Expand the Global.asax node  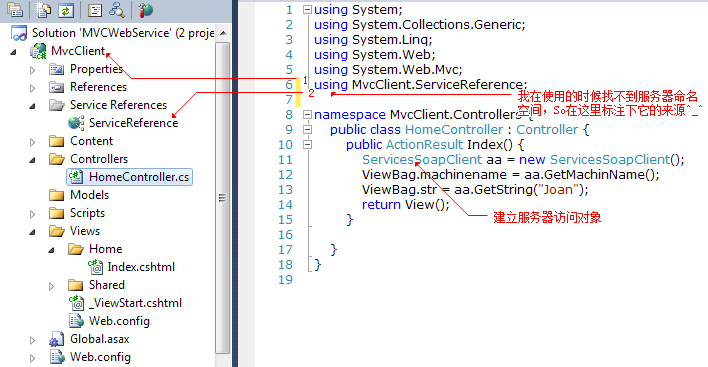tap(33, 340)
